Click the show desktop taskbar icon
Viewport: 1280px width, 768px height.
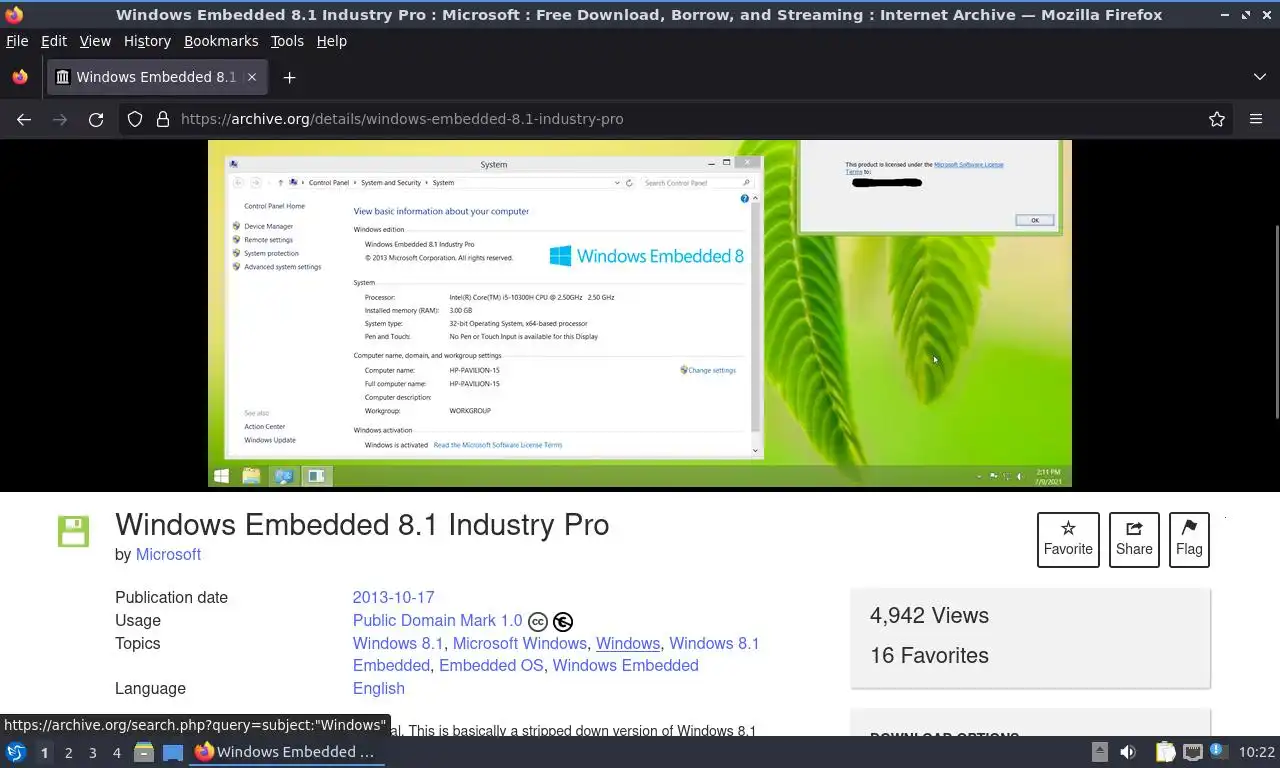tap(173, 752)
